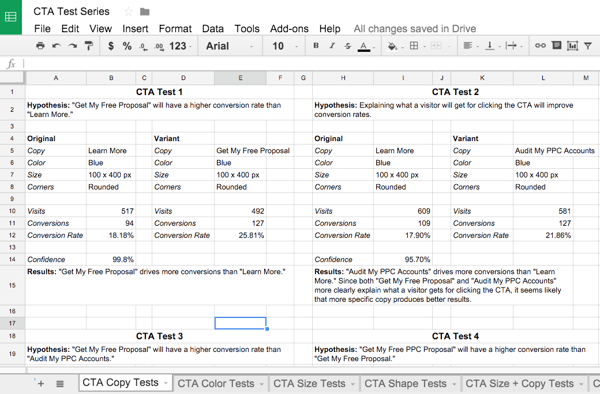
Task: Click the Redo arrow icon
Action: point(72,46)
